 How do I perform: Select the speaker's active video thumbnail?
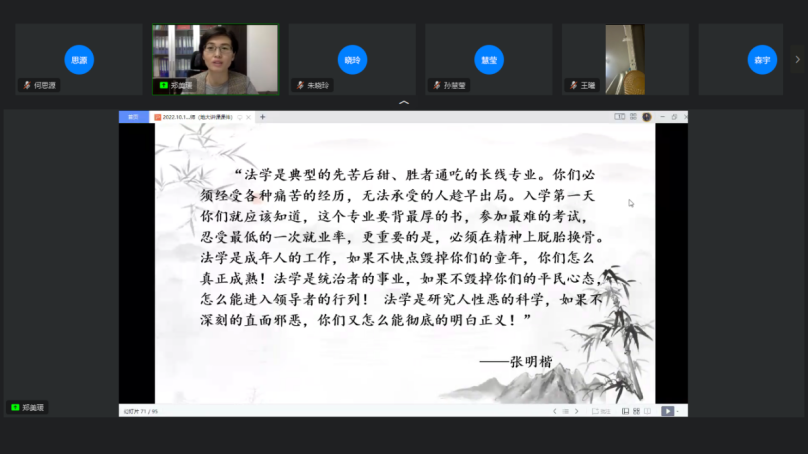pyautogui.click(x=215, y=58)
